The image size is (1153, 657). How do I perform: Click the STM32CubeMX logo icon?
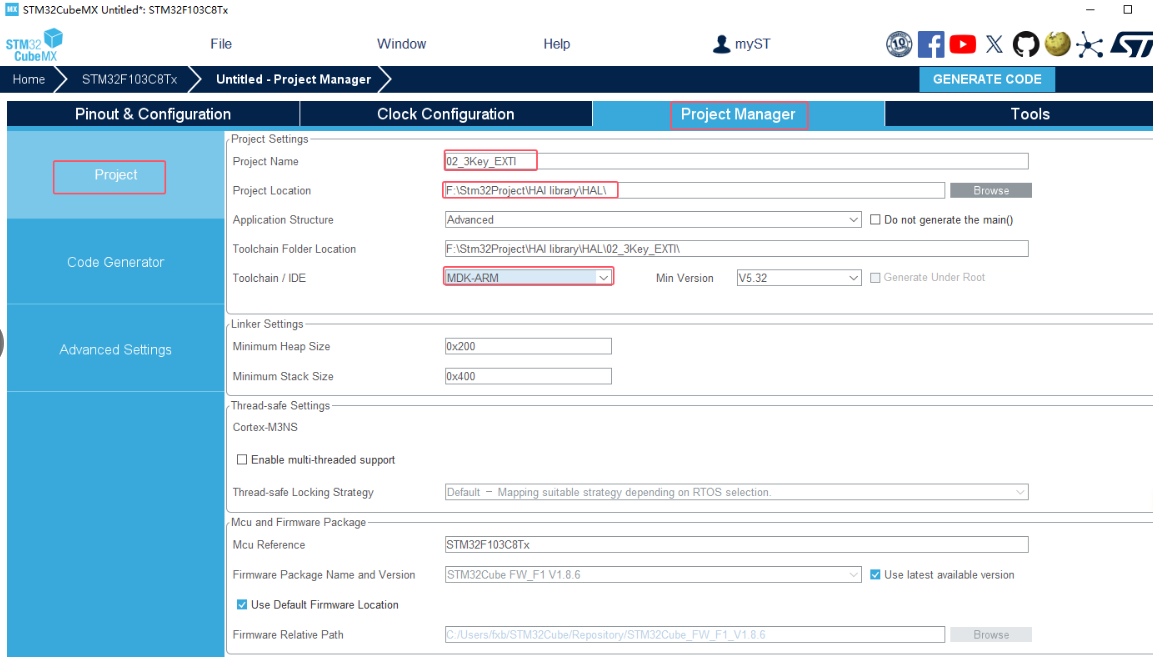(35, 45)
